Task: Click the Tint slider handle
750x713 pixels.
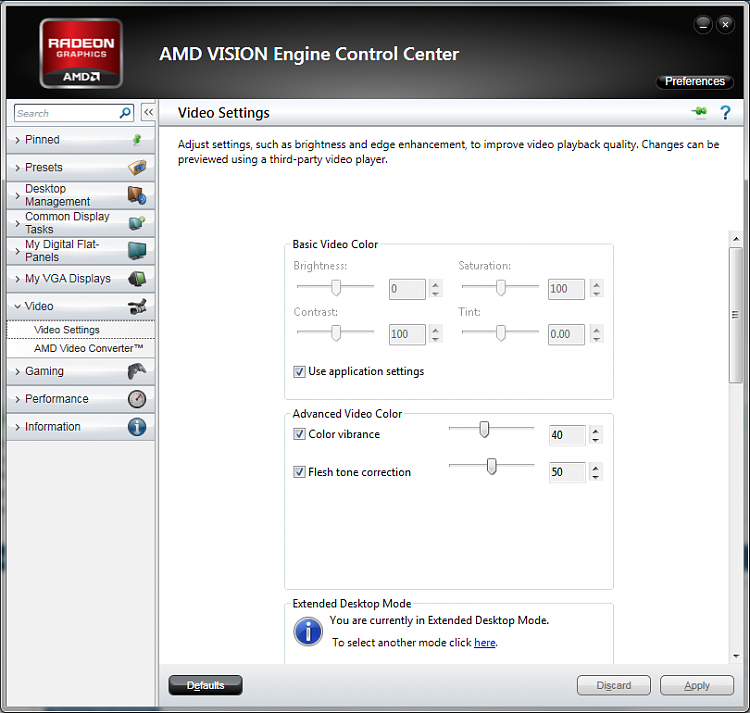Action: [x=501, y=333]
